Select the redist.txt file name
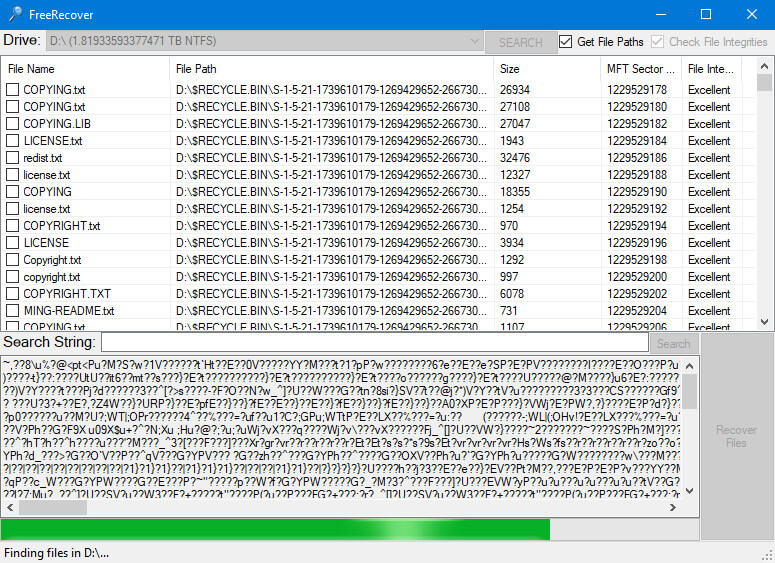The image size is (775, 563). (43, 158)
